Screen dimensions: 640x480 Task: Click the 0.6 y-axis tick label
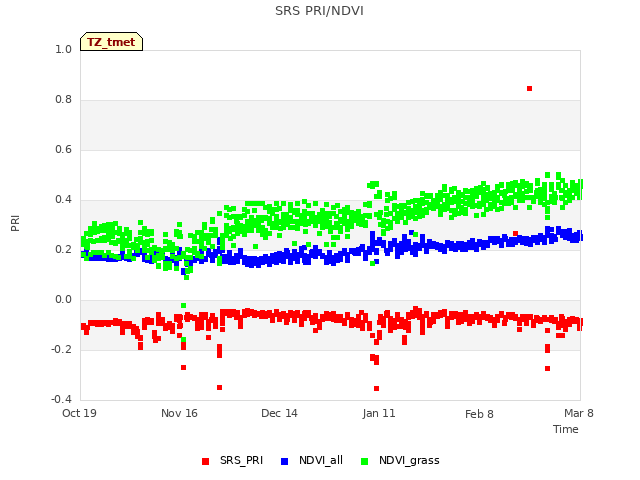point(63,149)
